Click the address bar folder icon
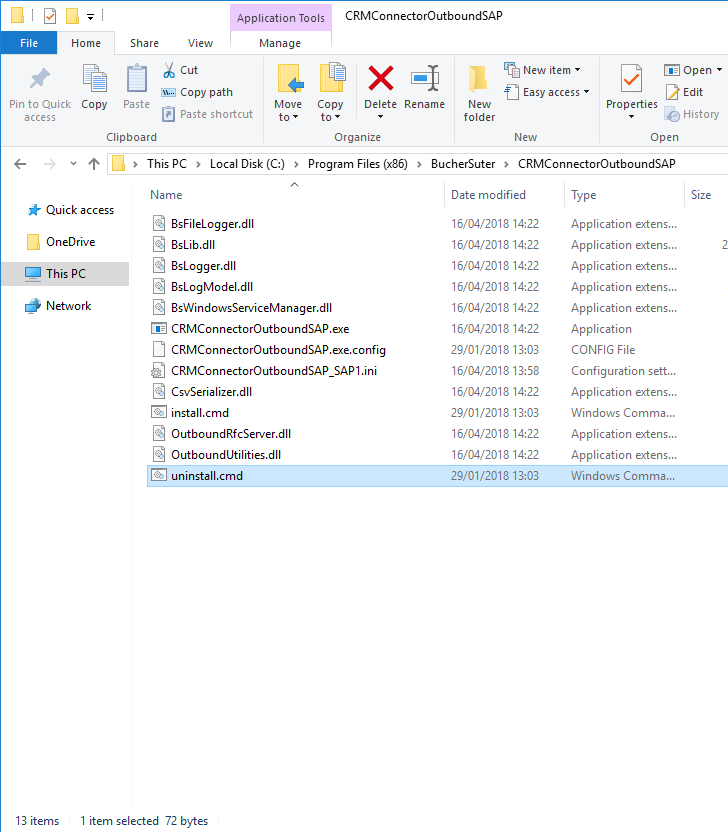The image size is (728, 832). pos(119,164)
